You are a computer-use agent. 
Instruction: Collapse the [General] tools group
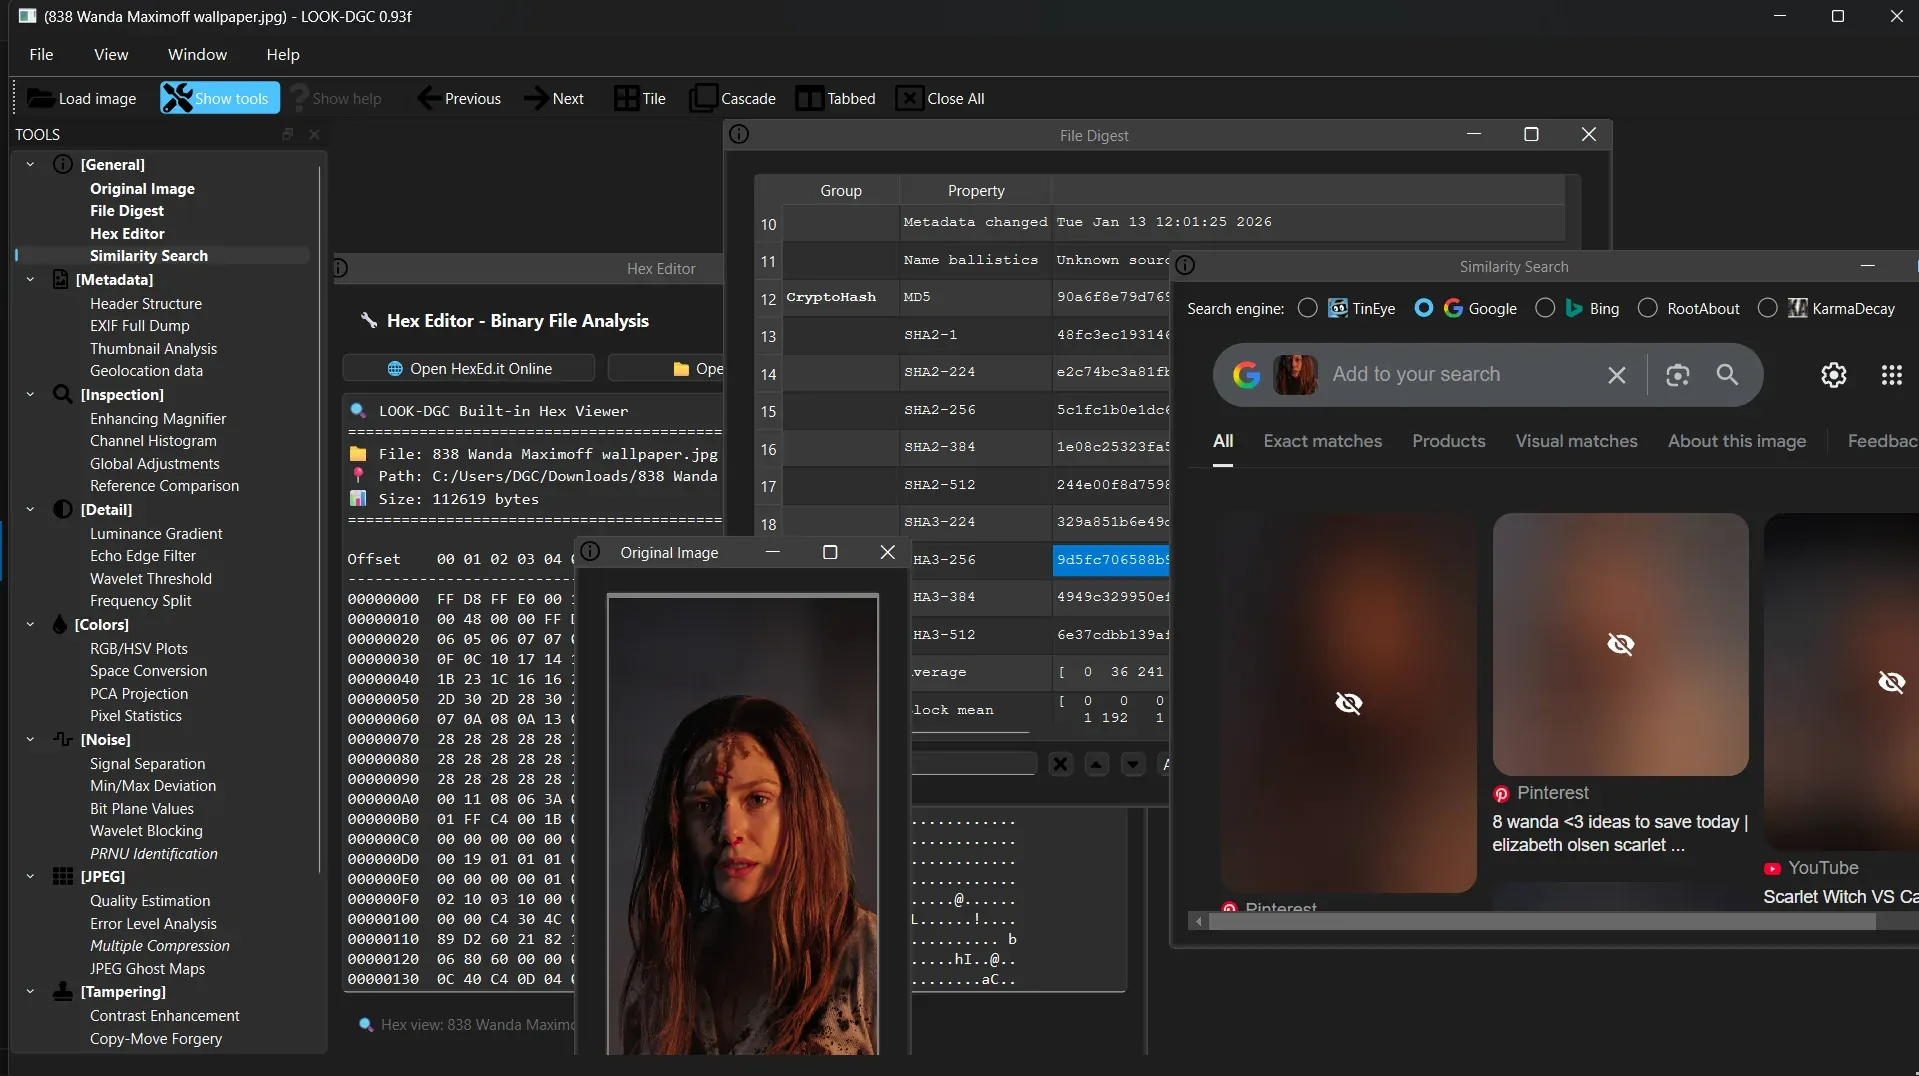30,164
